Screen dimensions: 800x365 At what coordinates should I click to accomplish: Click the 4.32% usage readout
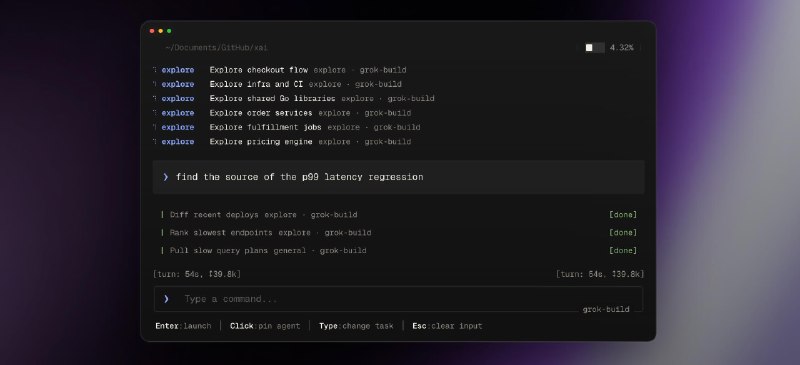coord(621,47)
